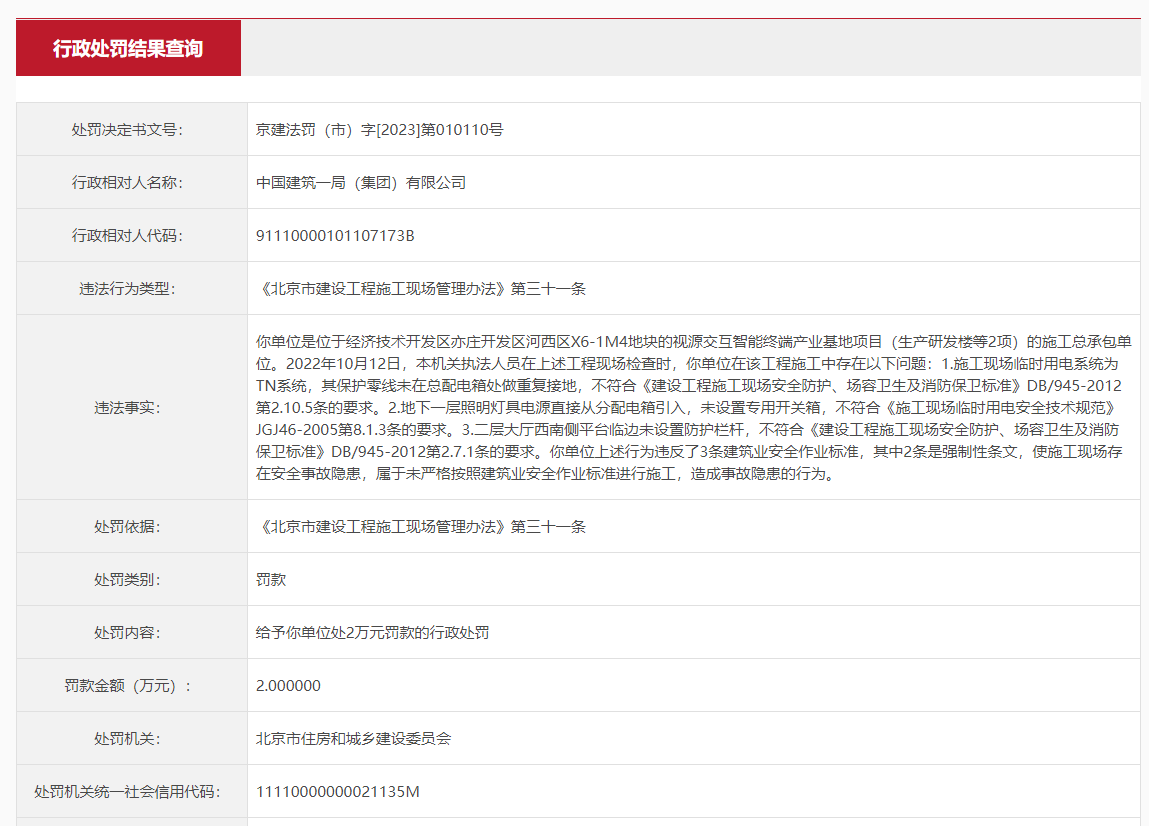This screenshot has height=826, width=1149.
Task: Click the 罚款金额（万元） label
Action: click(128, 685)
